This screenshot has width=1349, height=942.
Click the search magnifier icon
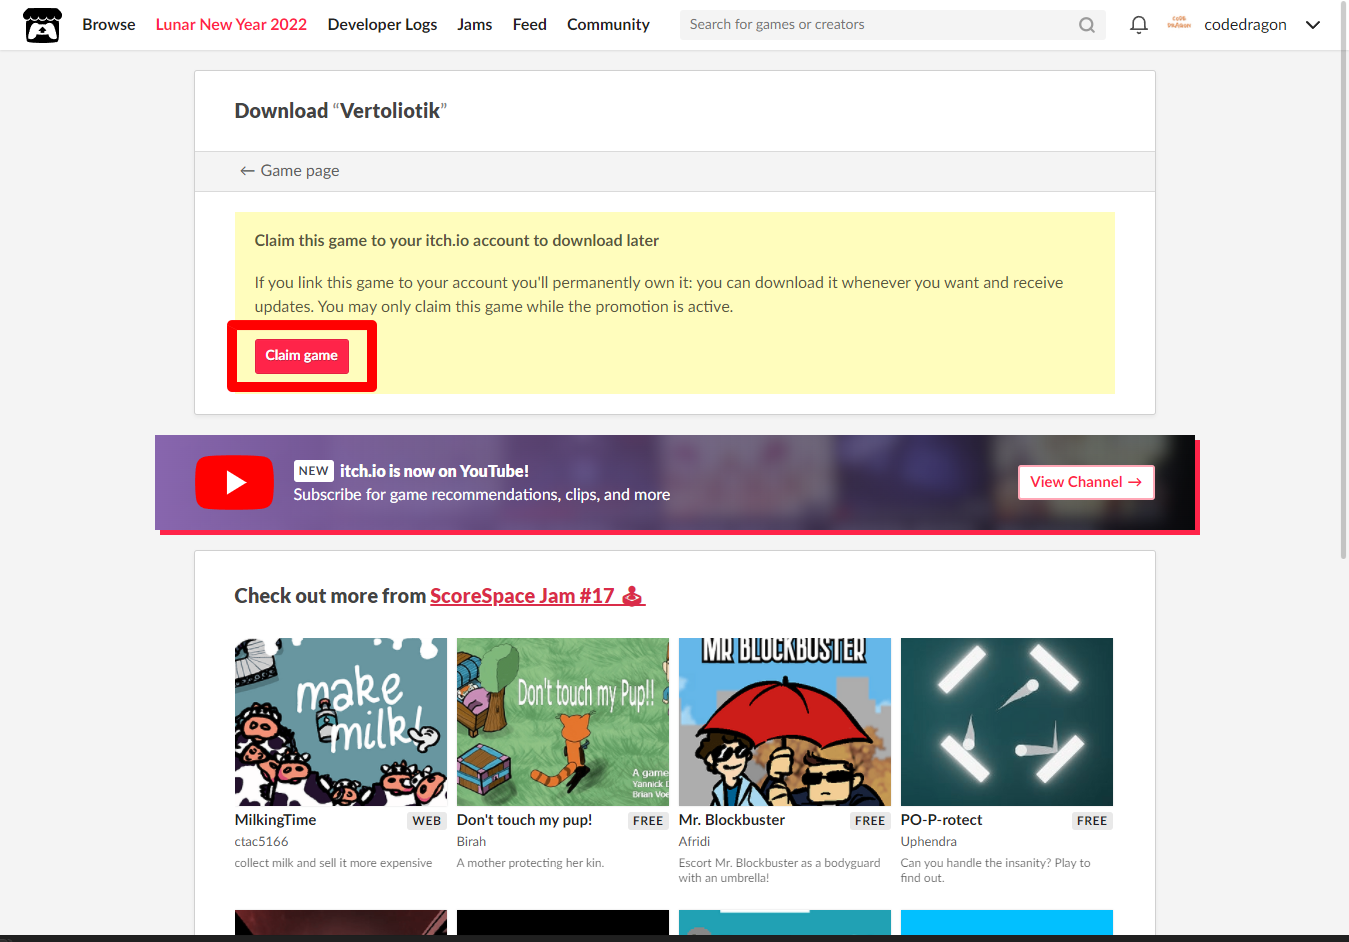[x=1087, y=25]
